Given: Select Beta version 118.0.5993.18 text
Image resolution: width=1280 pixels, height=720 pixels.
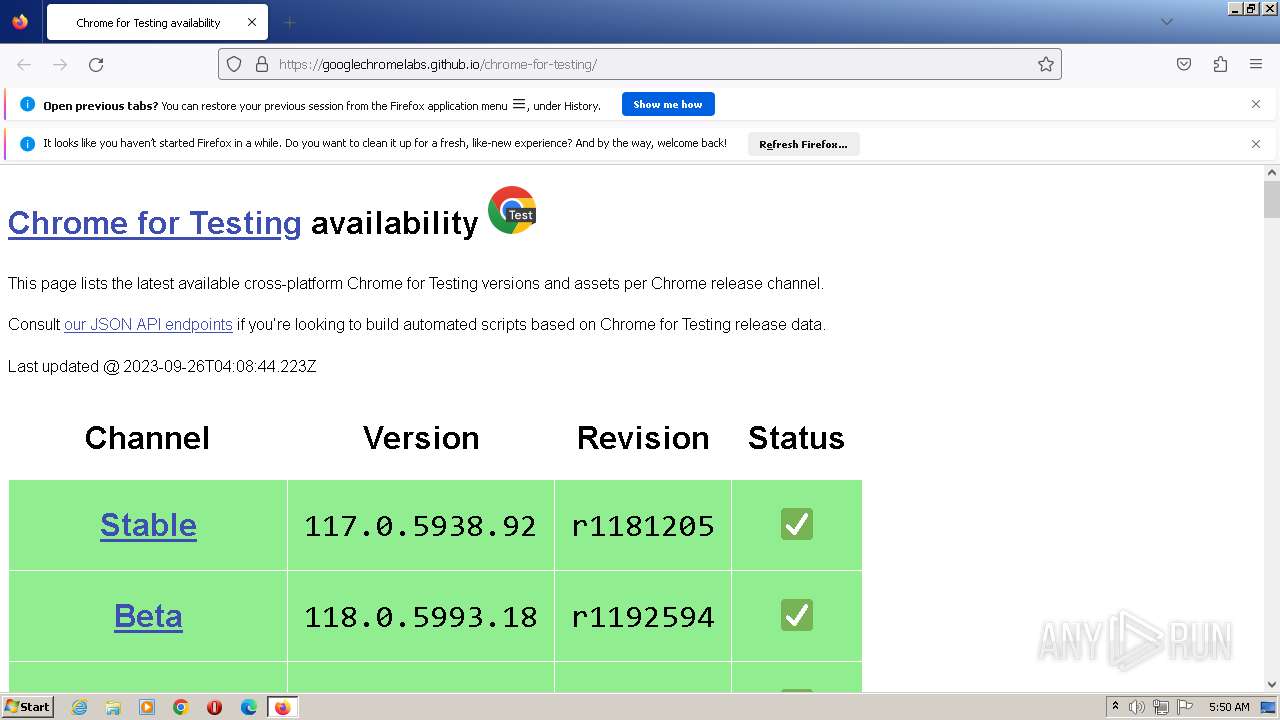Looking at the screenshot, I should pos(420,617).
